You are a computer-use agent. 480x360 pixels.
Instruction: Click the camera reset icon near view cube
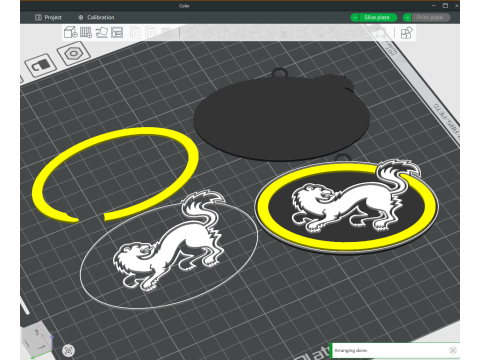click(68, 350)
